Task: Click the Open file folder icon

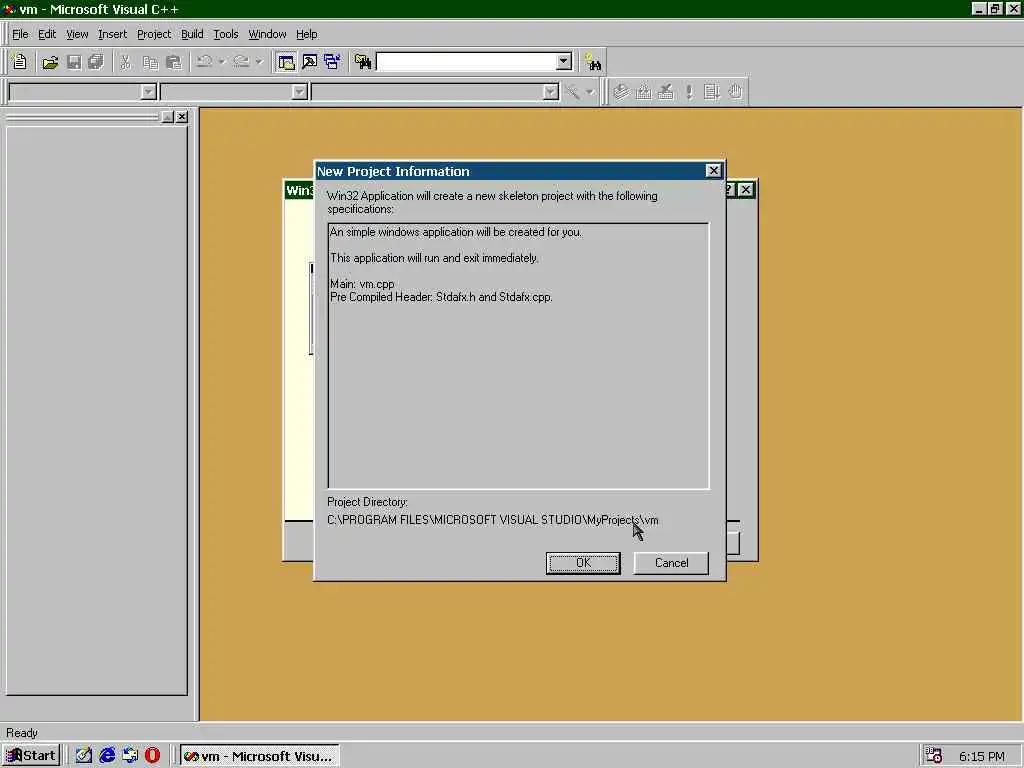Action: click(x=50, y=62)
